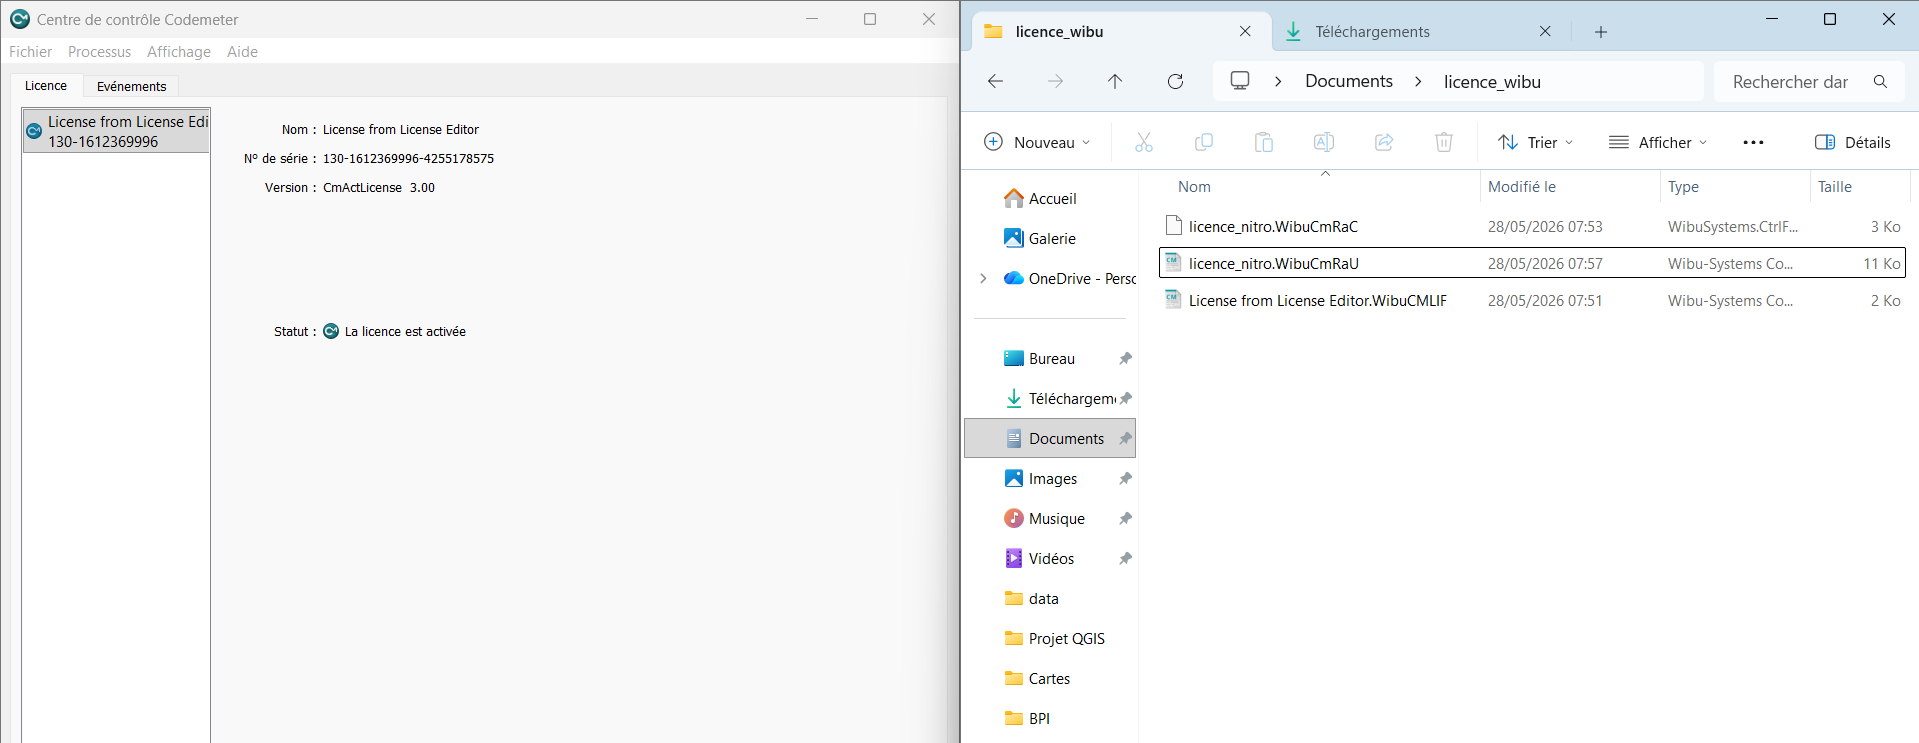Image resolution: width=1919 pixels, height=743 pixels.
Task: Open the three-dots more options menu
Action: coord(1753,142)
